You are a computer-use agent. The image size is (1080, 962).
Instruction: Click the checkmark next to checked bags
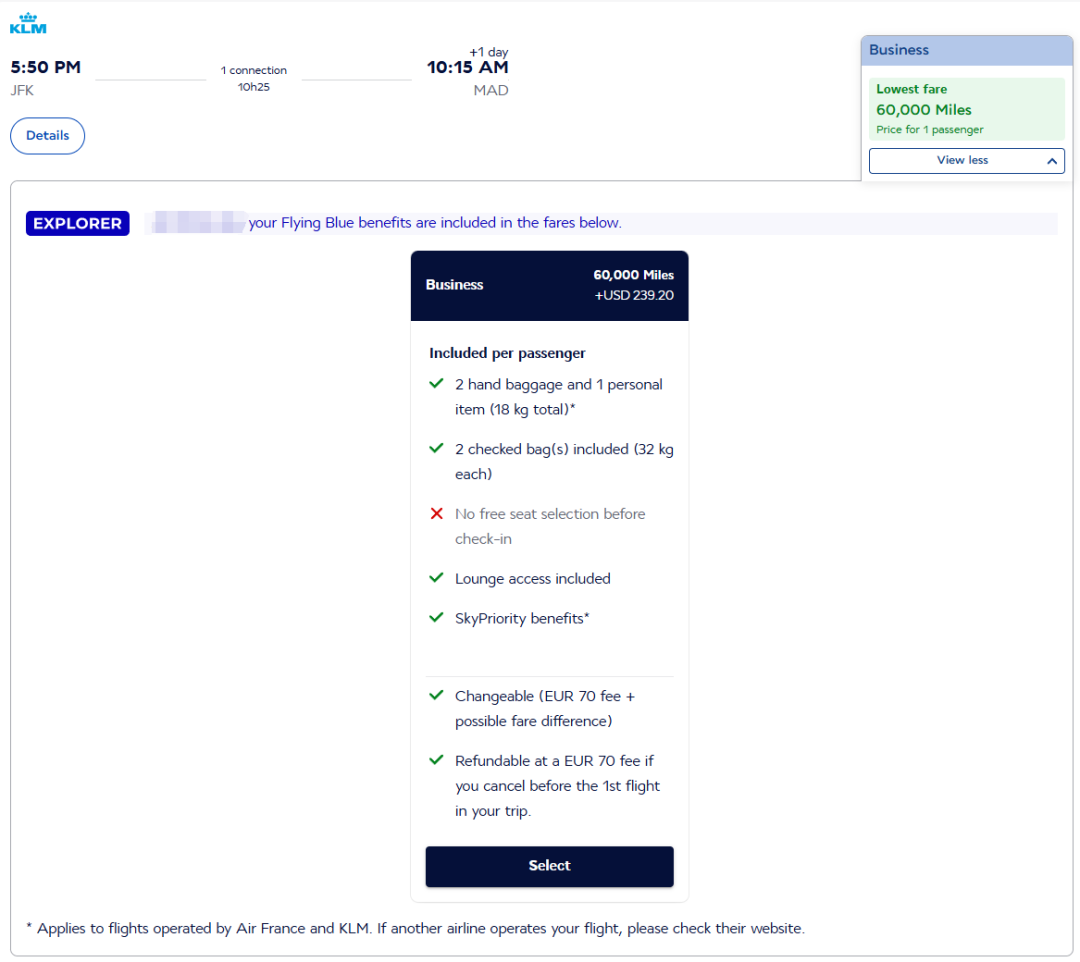click(436, 449)
